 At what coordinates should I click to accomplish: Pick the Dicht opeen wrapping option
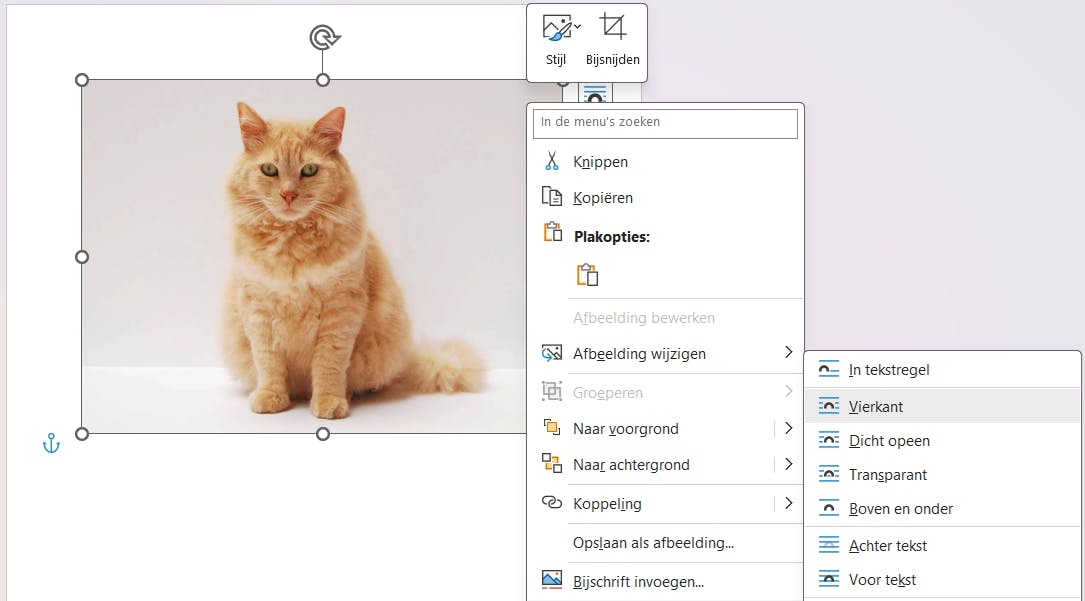click(942, 440)
